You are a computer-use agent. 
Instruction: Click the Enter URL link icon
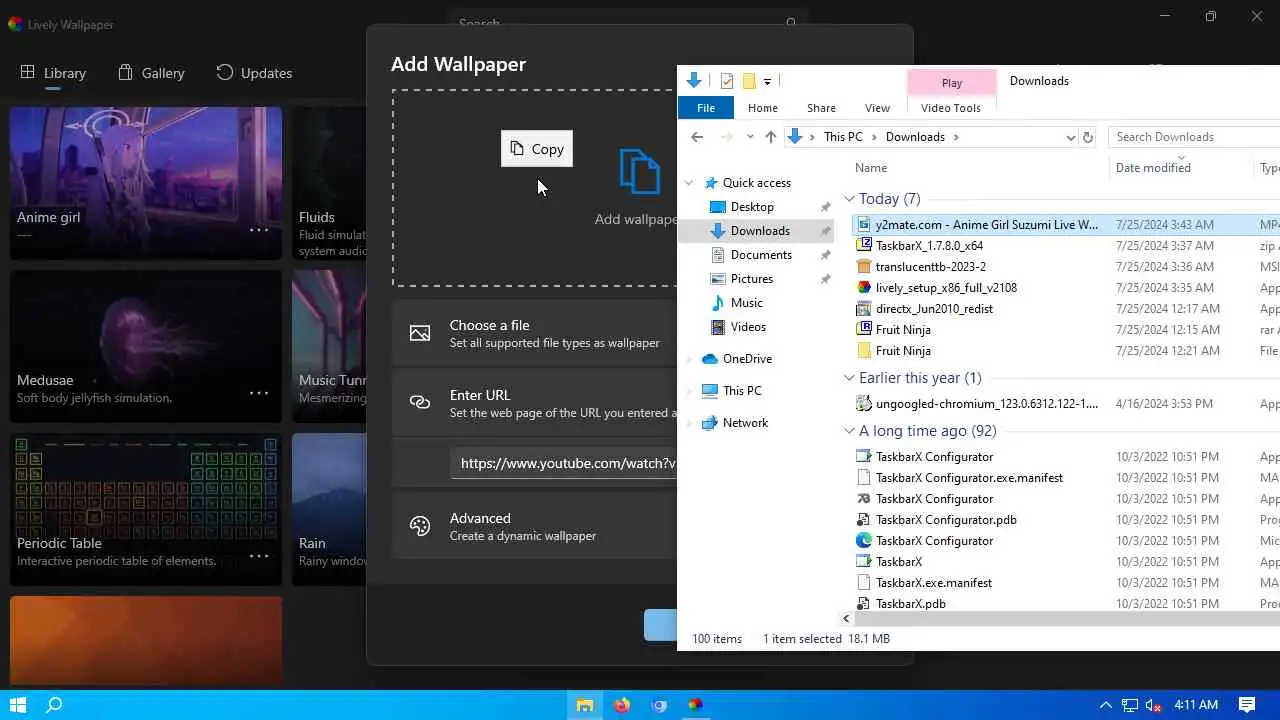point(420,402)
